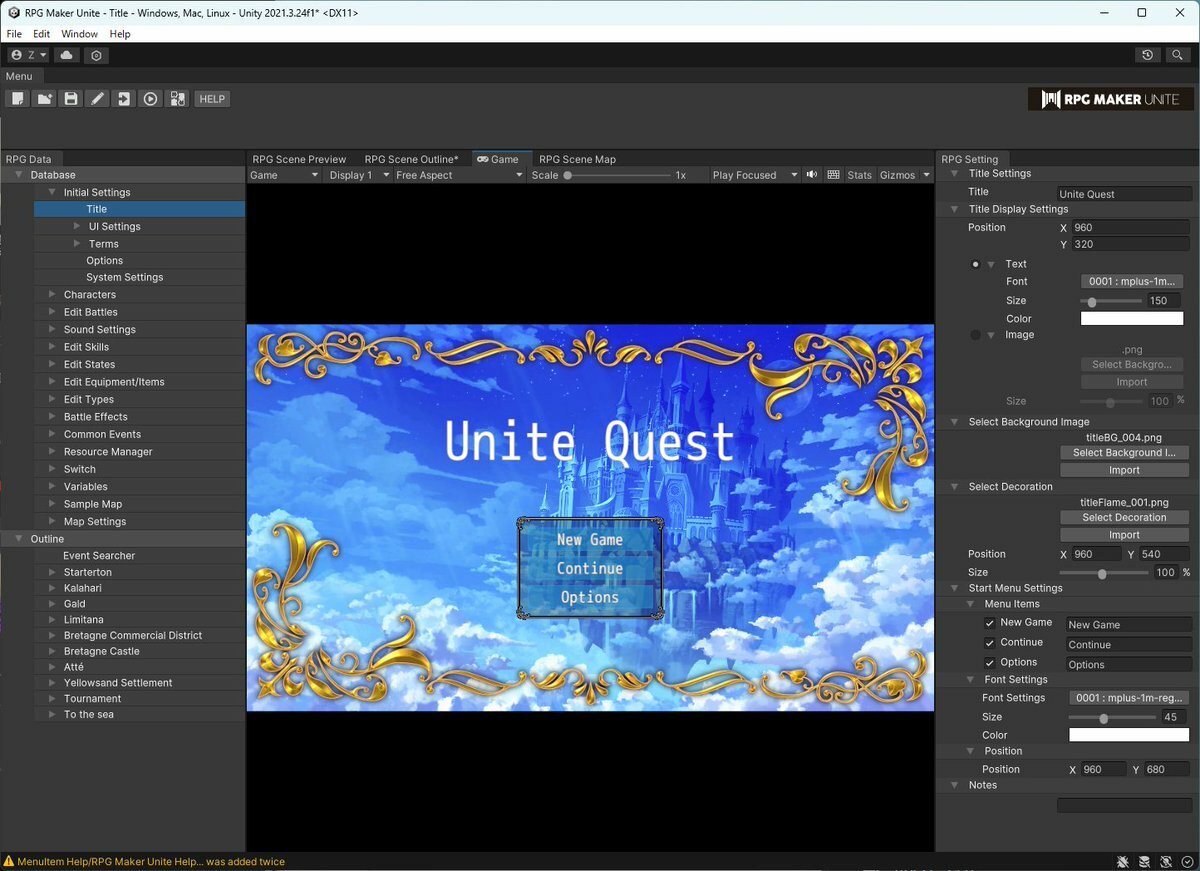Click the open project folder icon

tap(44, 99)
